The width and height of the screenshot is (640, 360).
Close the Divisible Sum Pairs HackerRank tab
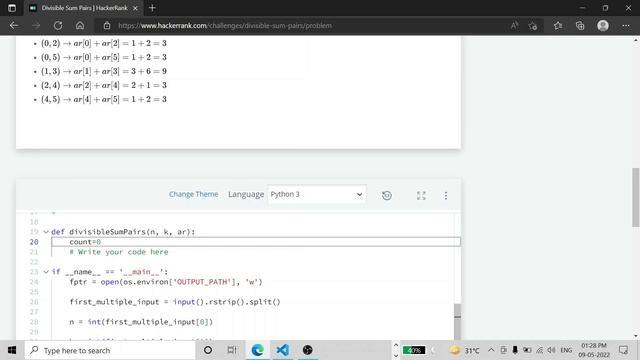(135, 8)
